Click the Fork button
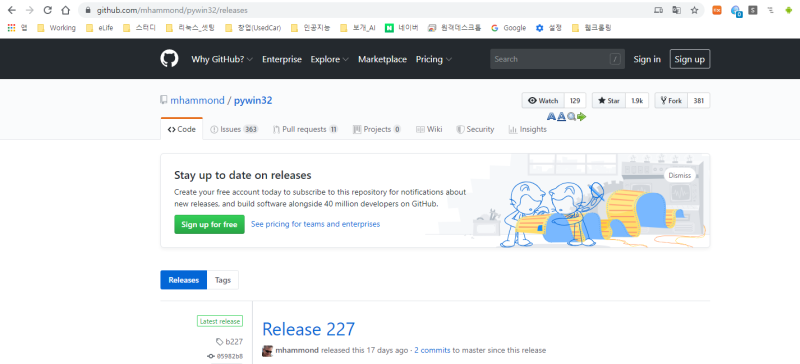This screenshot has width=800, height=364. click(671, 101)
